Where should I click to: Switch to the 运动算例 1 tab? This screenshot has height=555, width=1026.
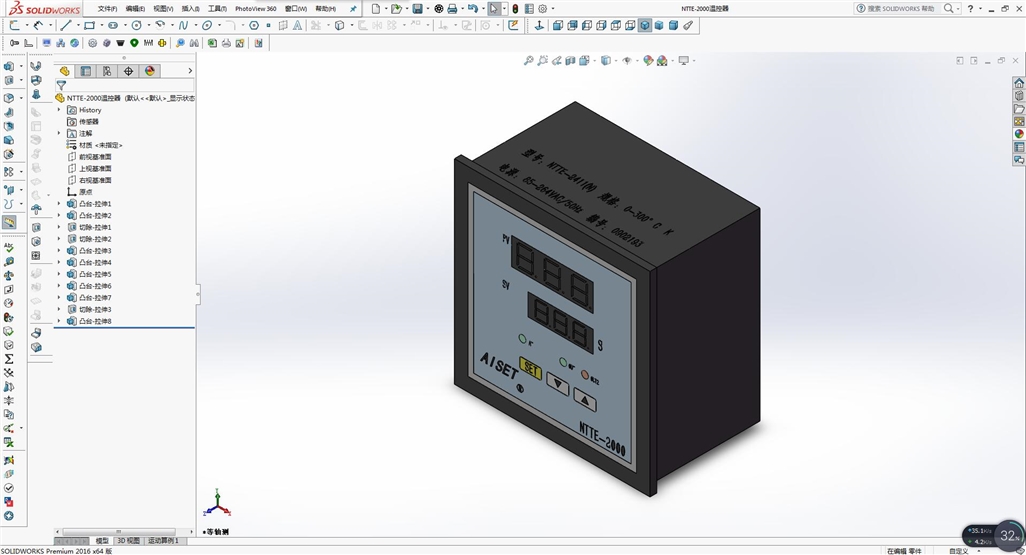(x=163, y=541)
